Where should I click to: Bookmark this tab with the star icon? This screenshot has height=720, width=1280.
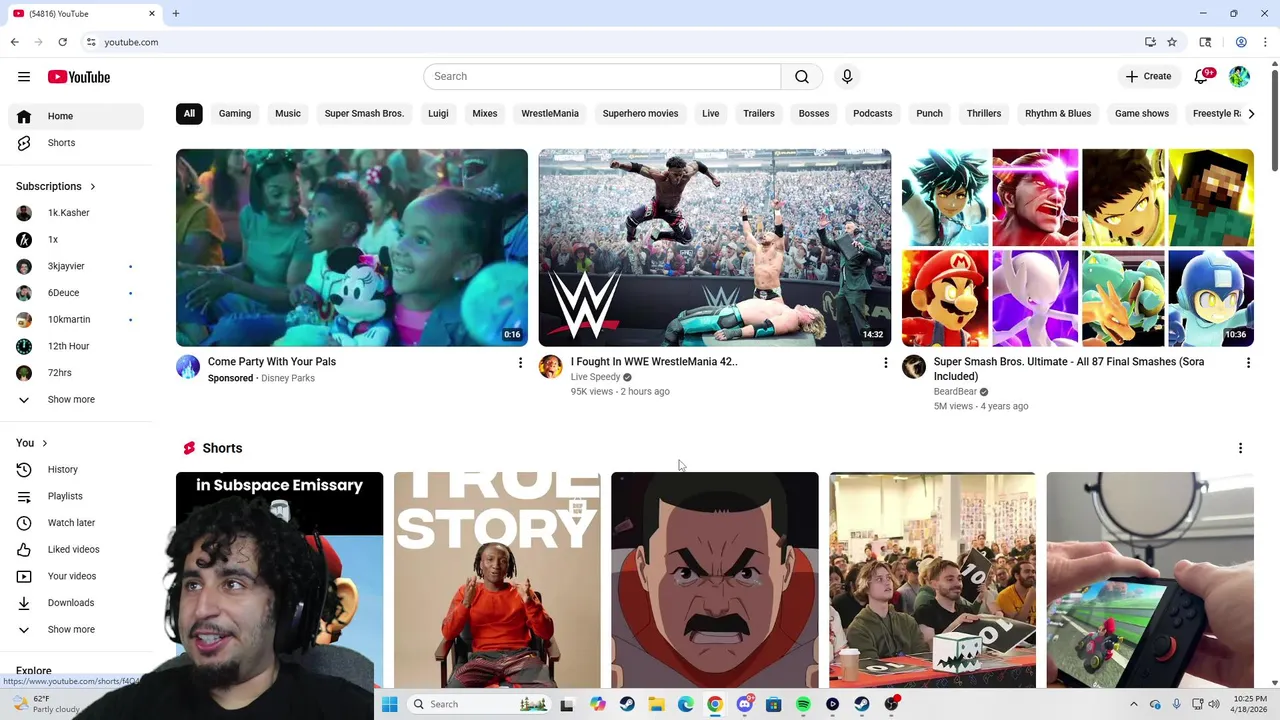click(1172, 42)
